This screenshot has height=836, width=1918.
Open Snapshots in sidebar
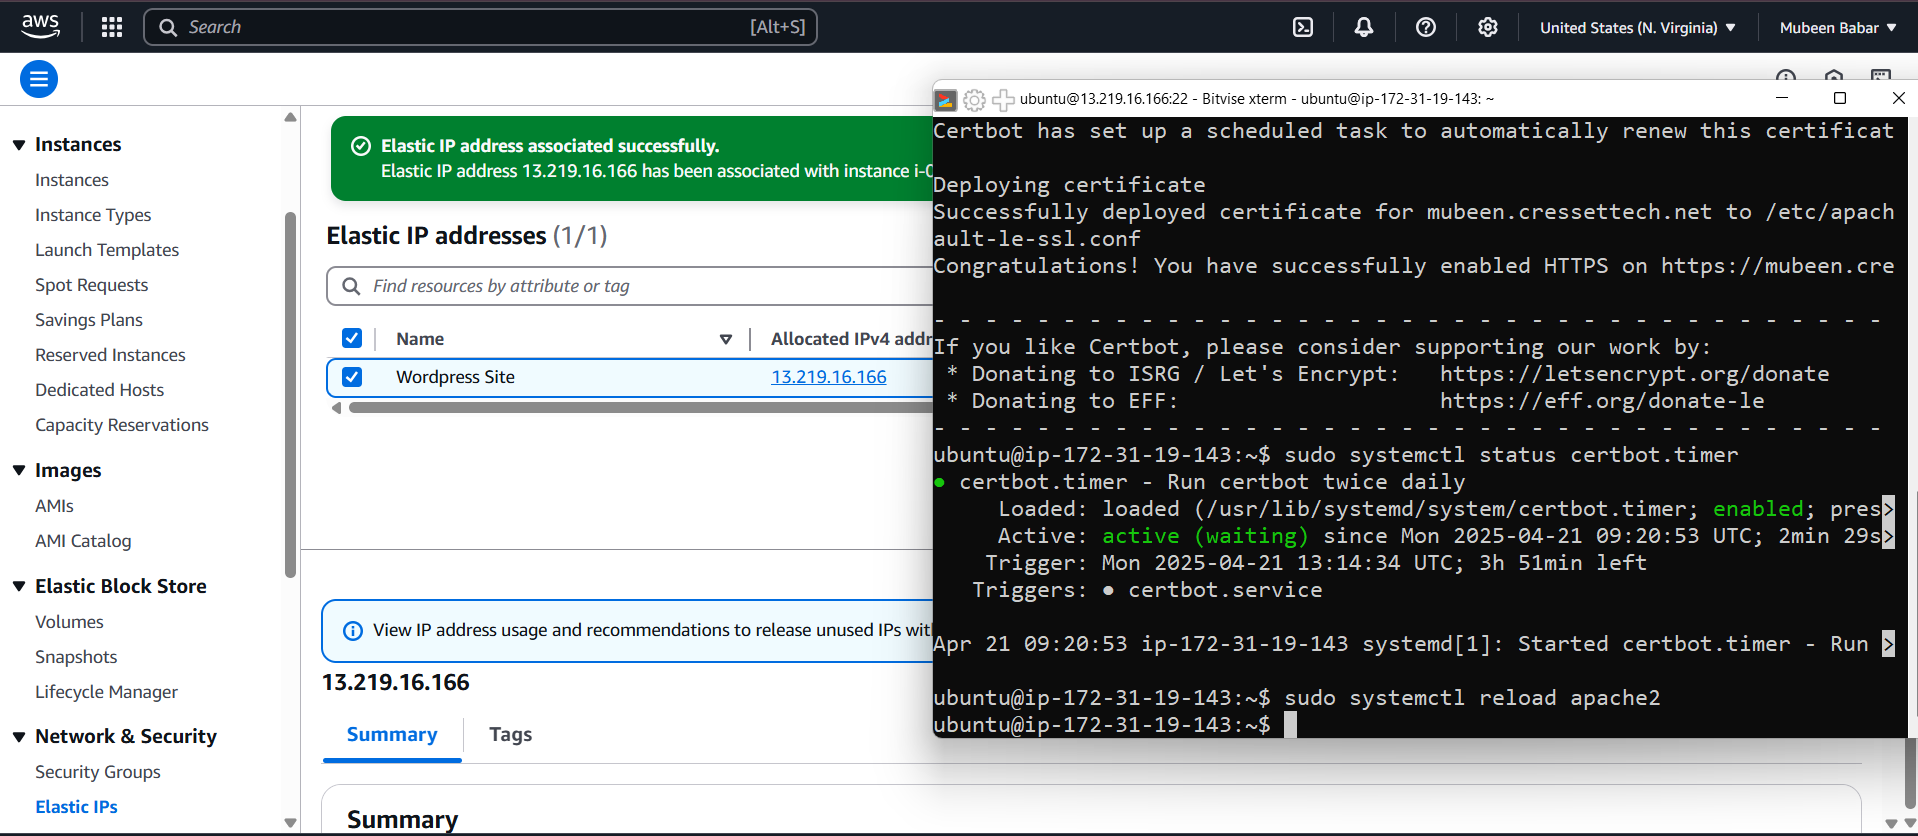click(x=76, y=657)
